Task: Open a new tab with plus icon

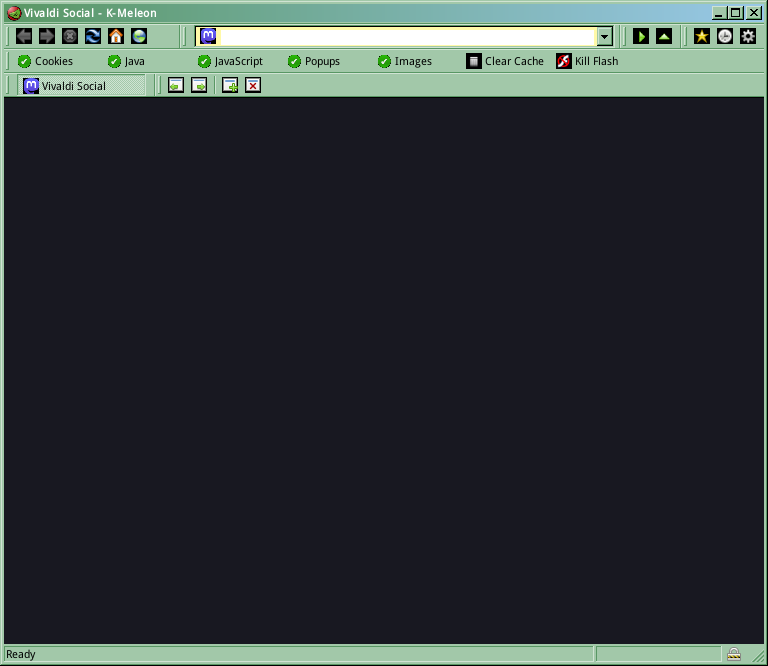Action: point(230,85)
